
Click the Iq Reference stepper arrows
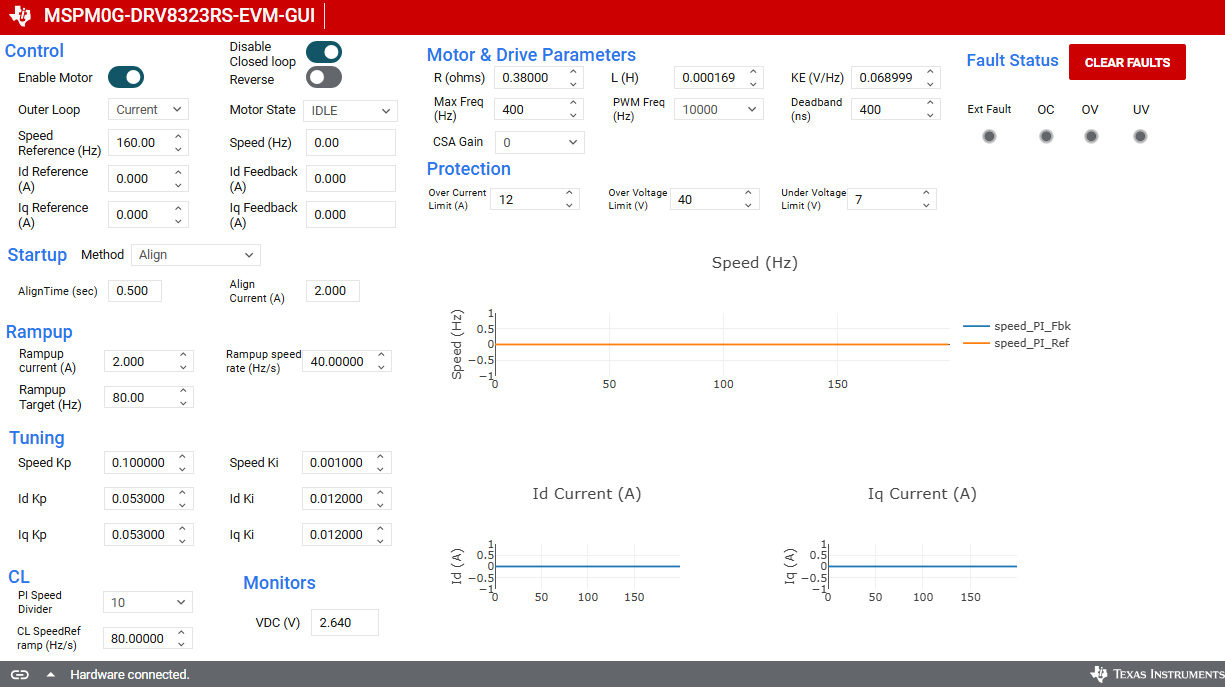pyautogui.click(x=178, y=214)
